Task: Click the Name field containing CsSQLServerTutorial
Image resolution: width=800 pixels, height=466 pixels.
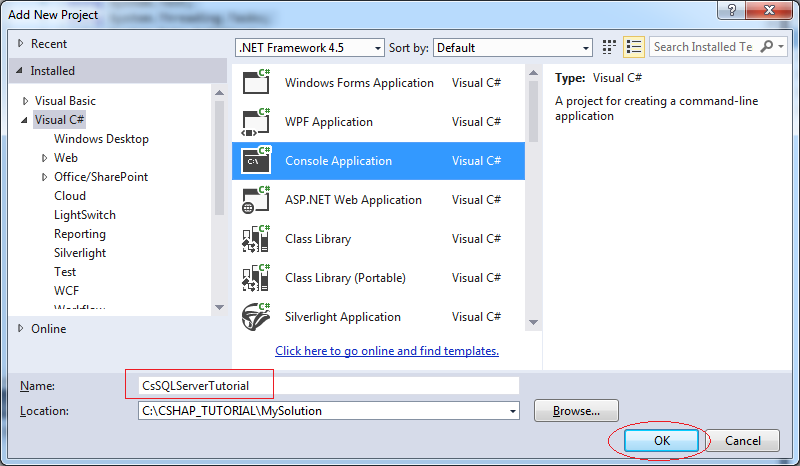Action: (328, 385)
